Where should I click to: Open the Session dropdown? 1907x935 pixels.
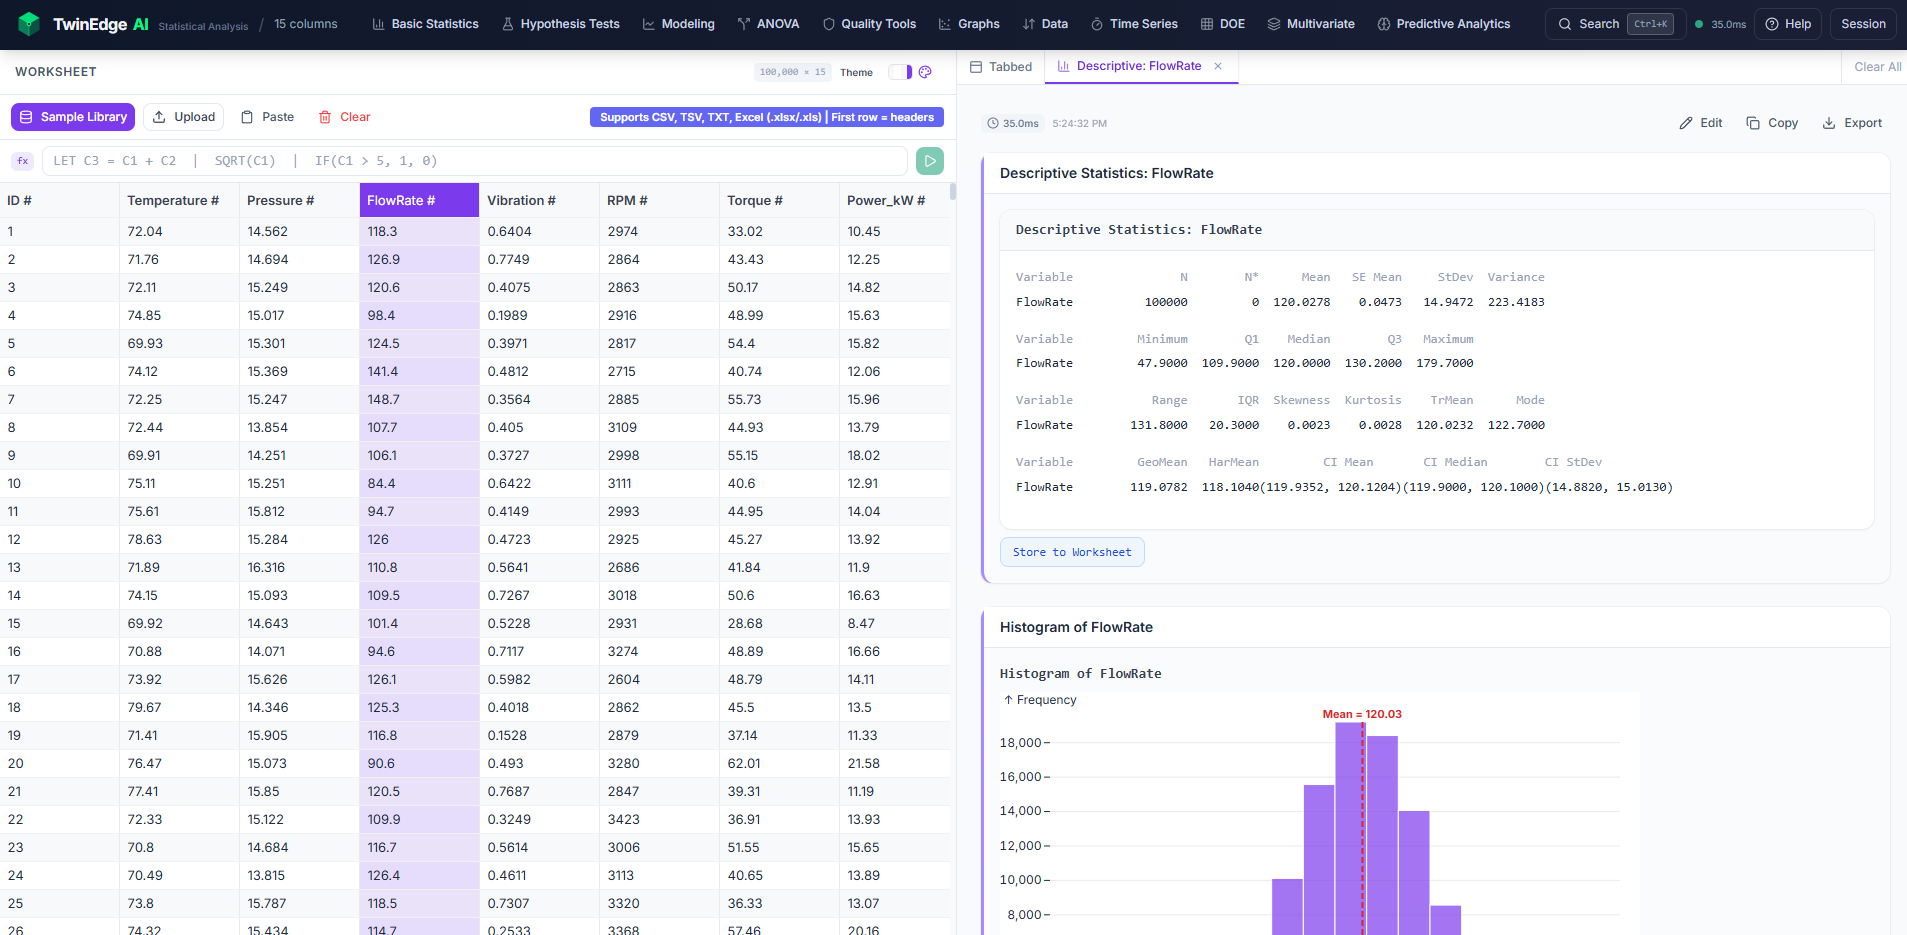click(x=1862, y=23)
